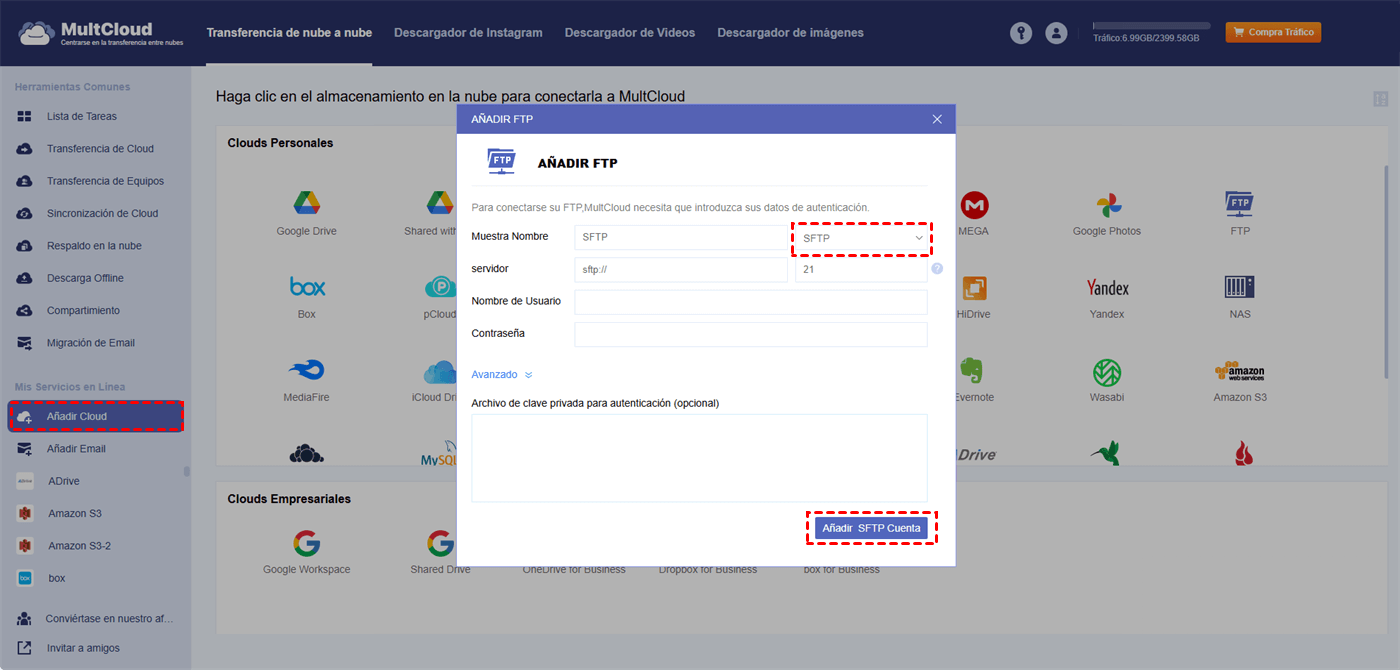
Task: Open the user account avatar icon
Action: point(1056,33)
